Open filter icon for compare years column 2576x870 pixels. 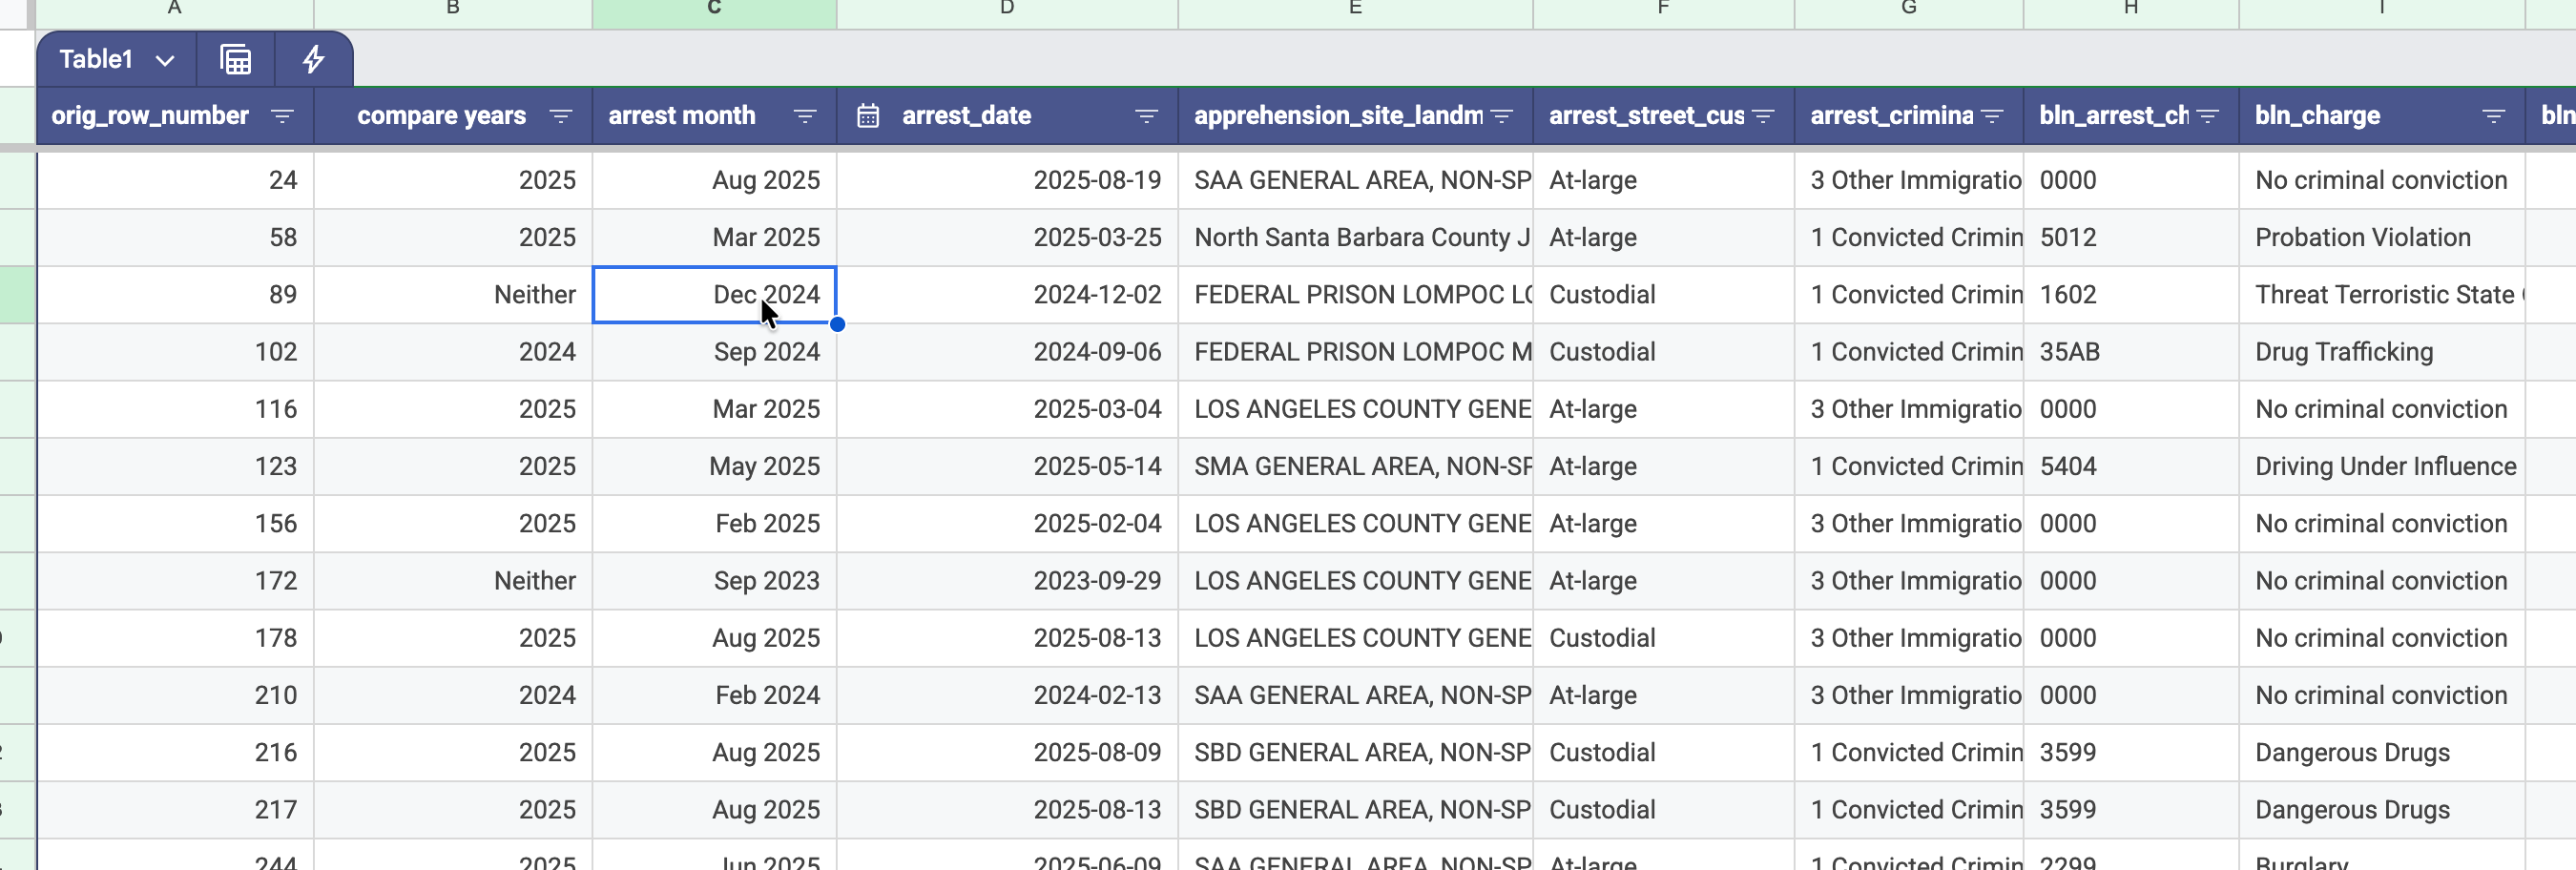(561, 116)
